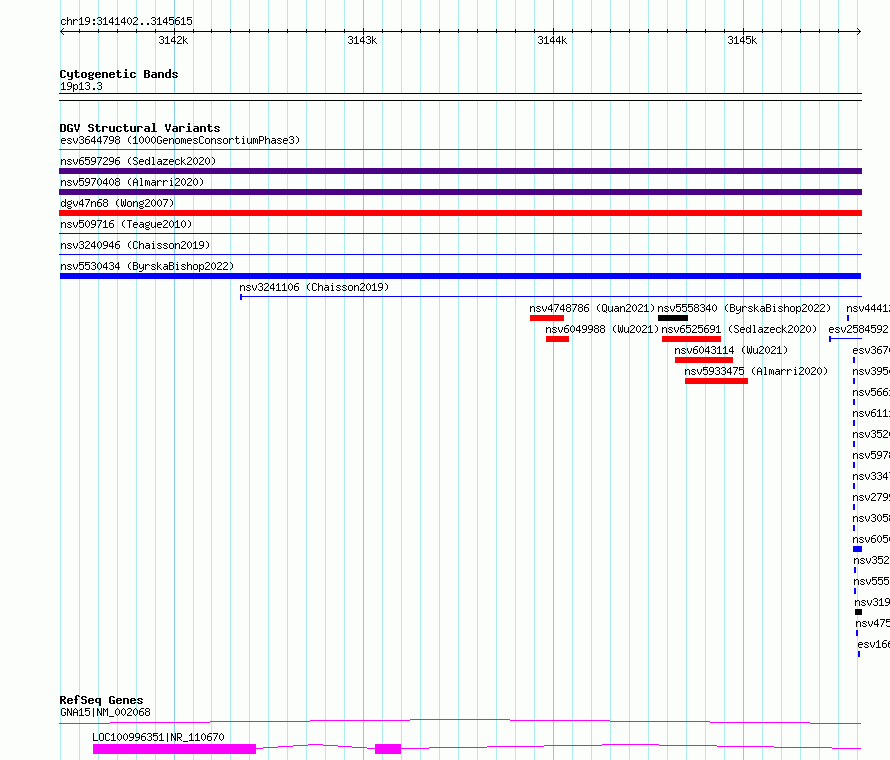
Task: Click the dgv47n68 (Wong2007) label
Action: point(117,203)
